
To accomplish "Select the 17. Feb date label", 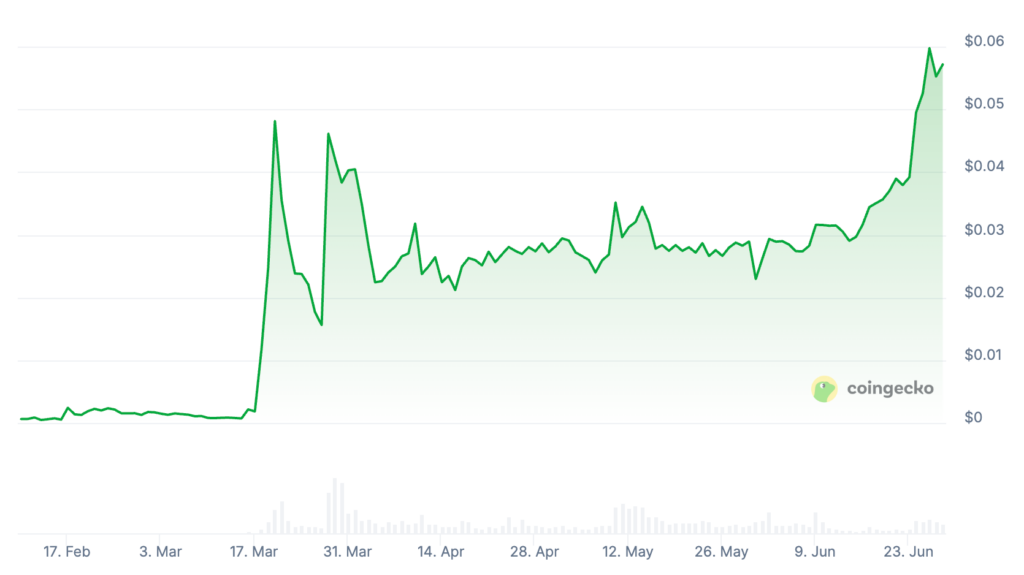I will (66, 552).
